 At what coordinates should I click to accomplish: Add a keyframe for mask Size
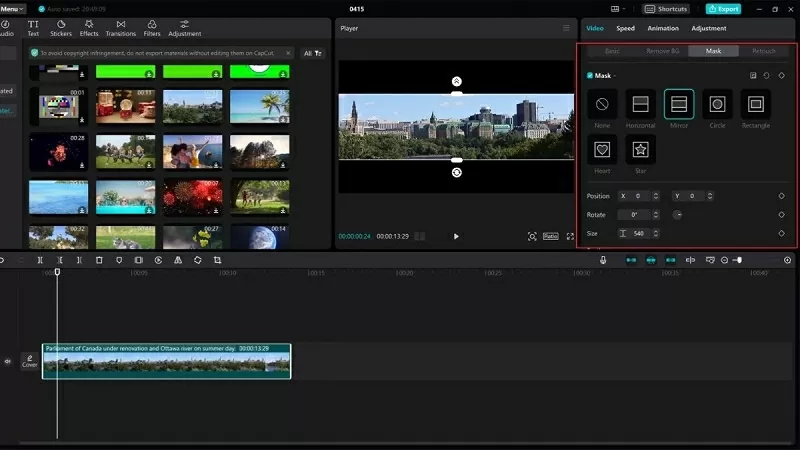tap(781, 233)
